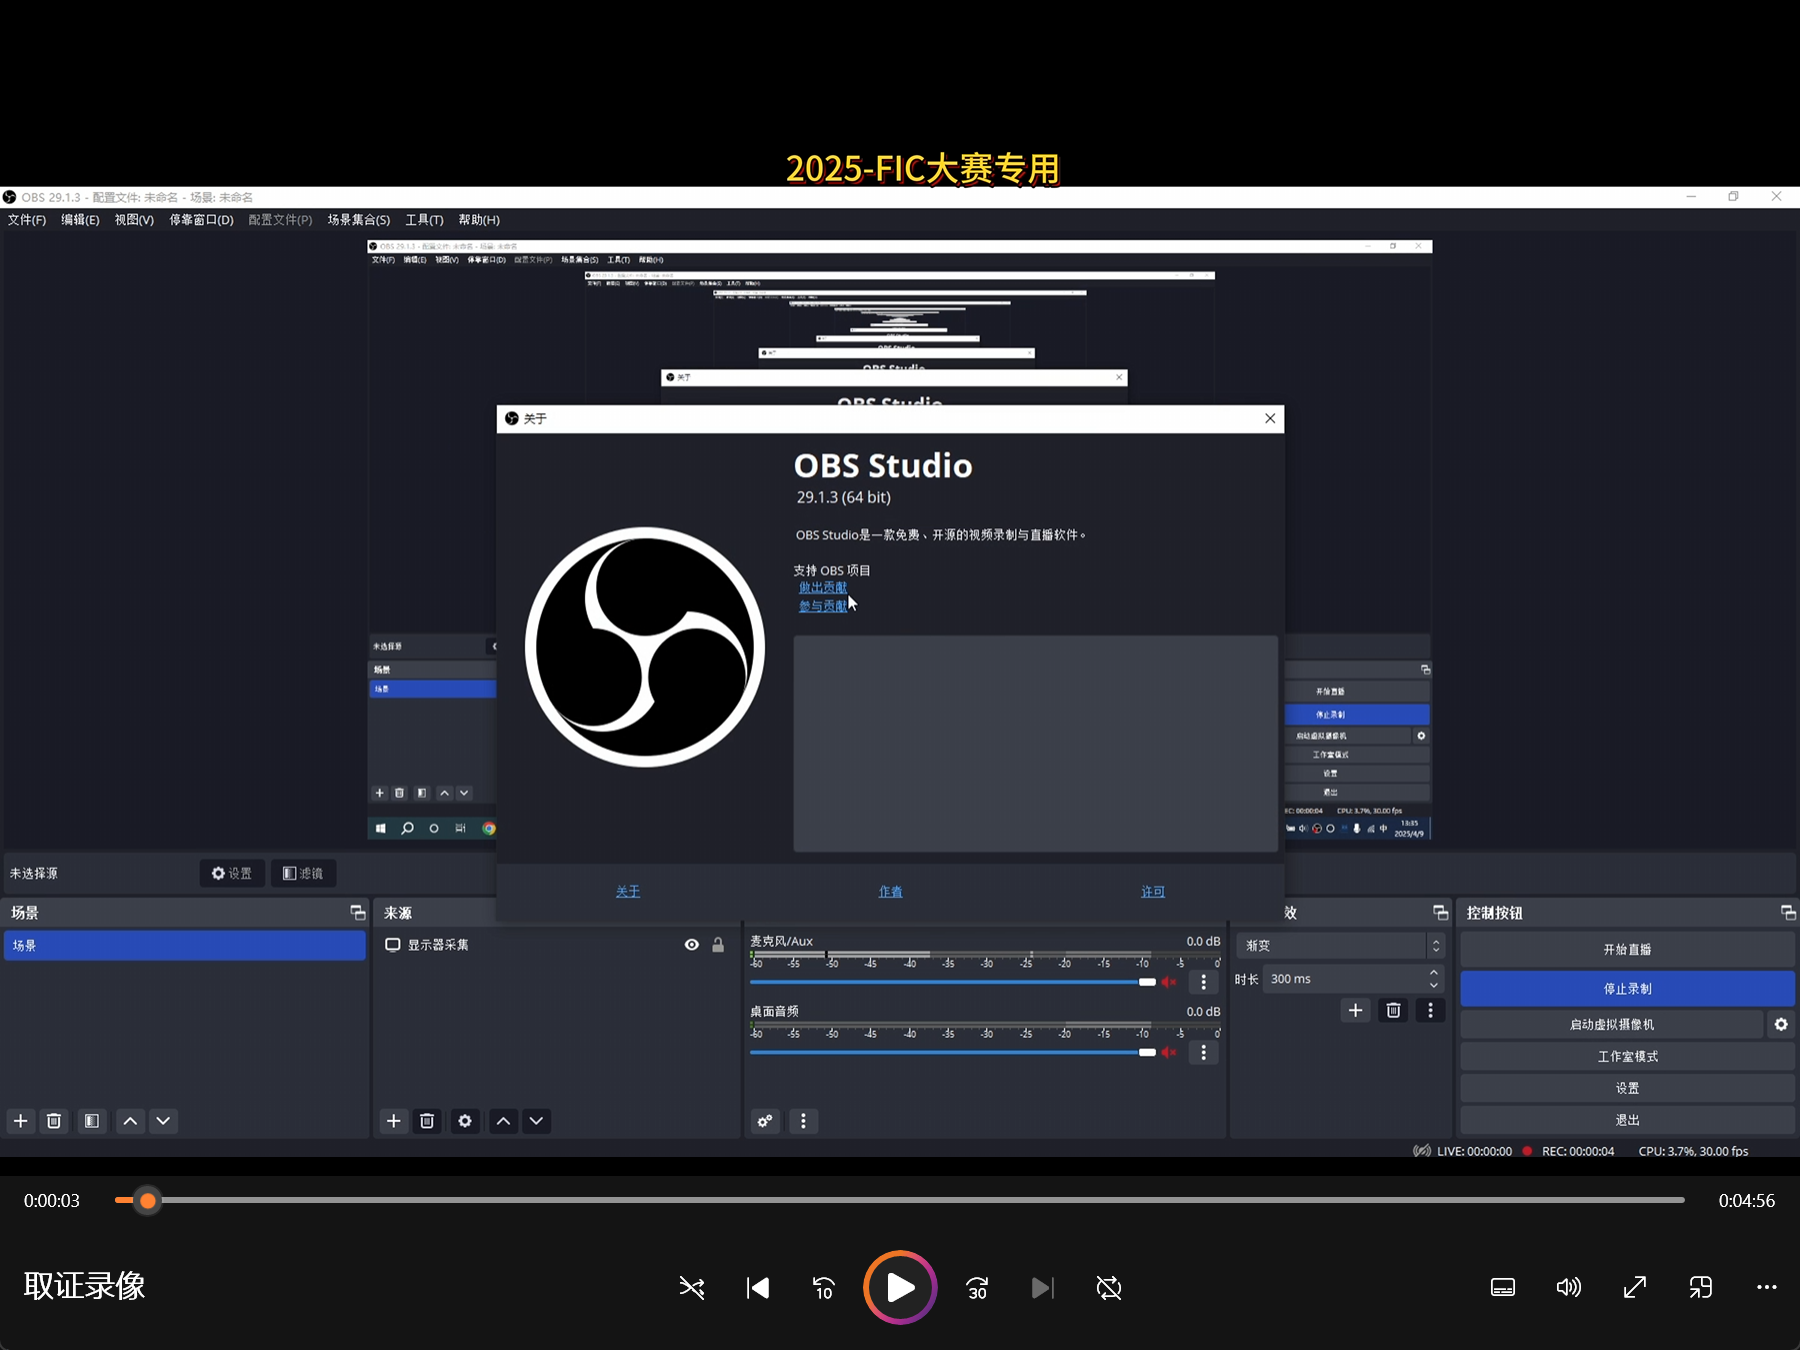Screen dimensions: 1800x1350
Task: Click the 开始直播 button
Action: [1627, 950]
